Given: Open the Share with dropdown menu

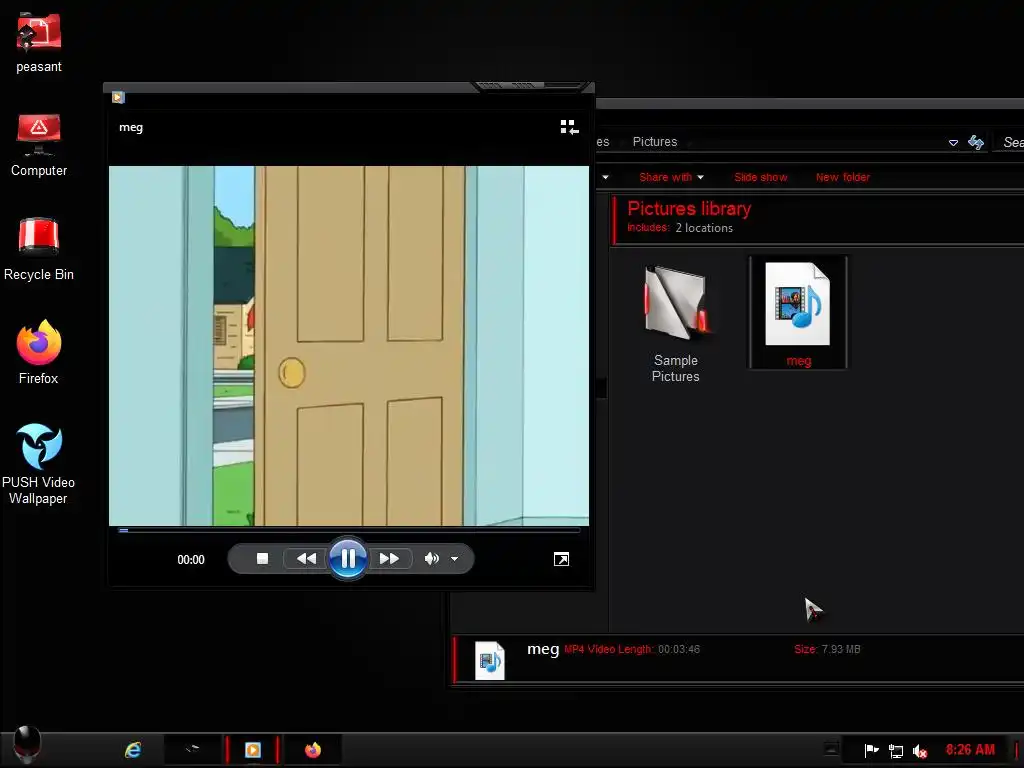Looking at the screenshot, I should pos(671,177).
